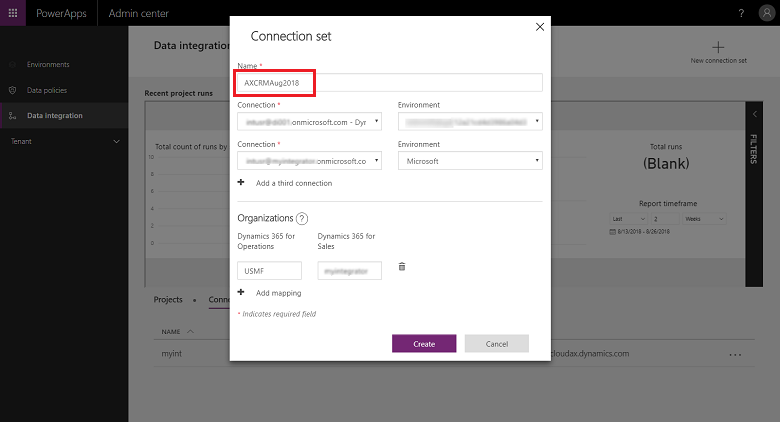Click the Data policies shield icon
Image resolution: width=780 pixels, height=422 pixels.
point(13,90)
